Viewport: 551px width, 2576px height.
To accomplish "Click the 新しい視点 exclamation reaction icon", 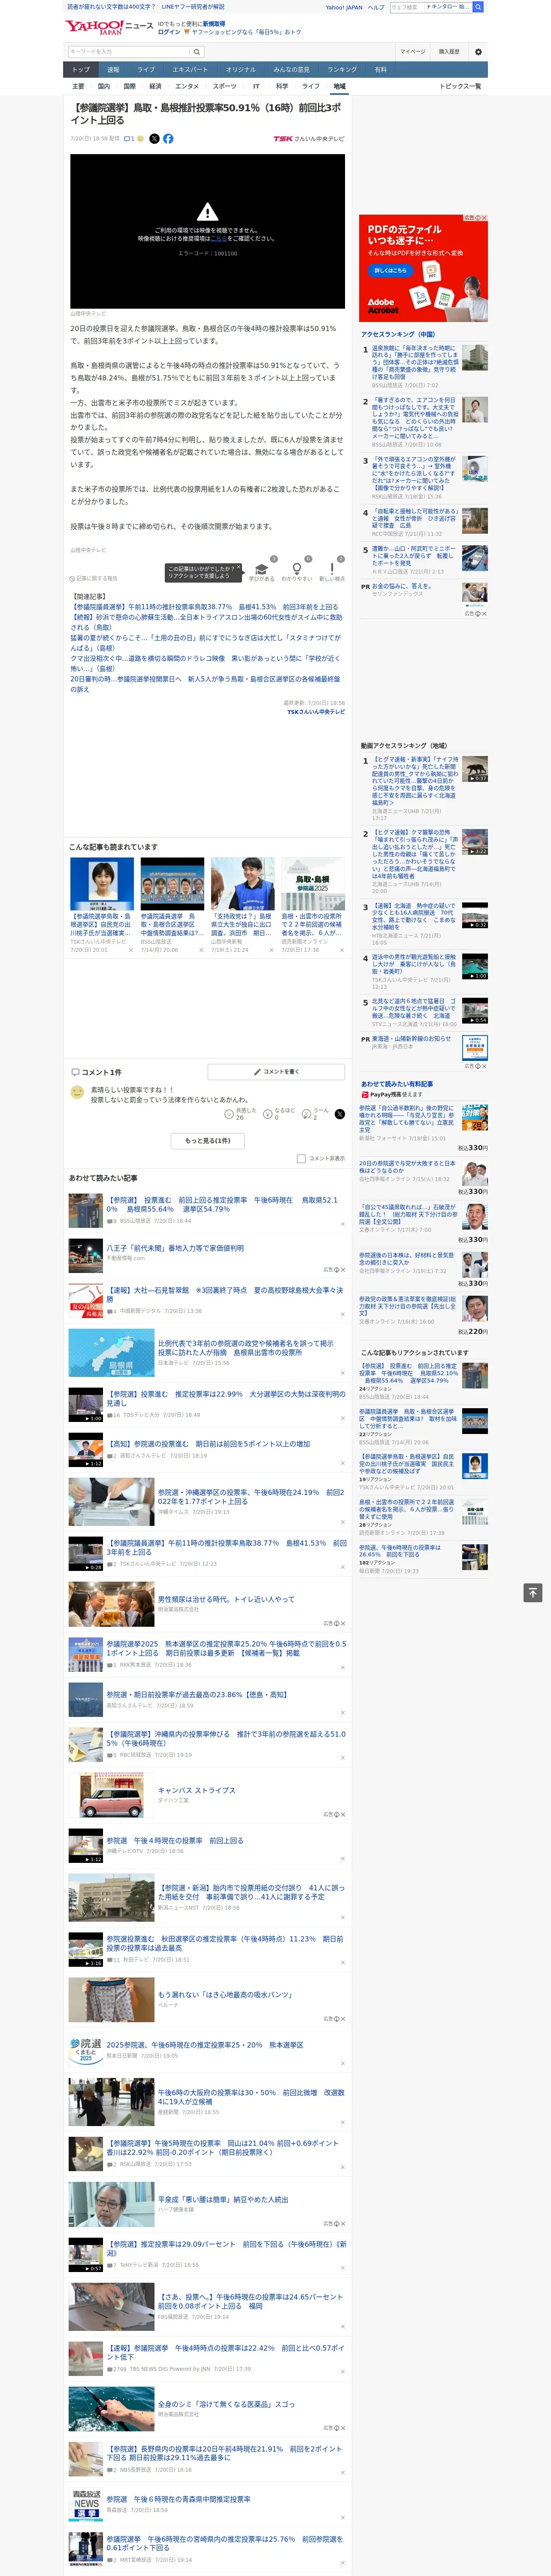I will pos(332,569).
